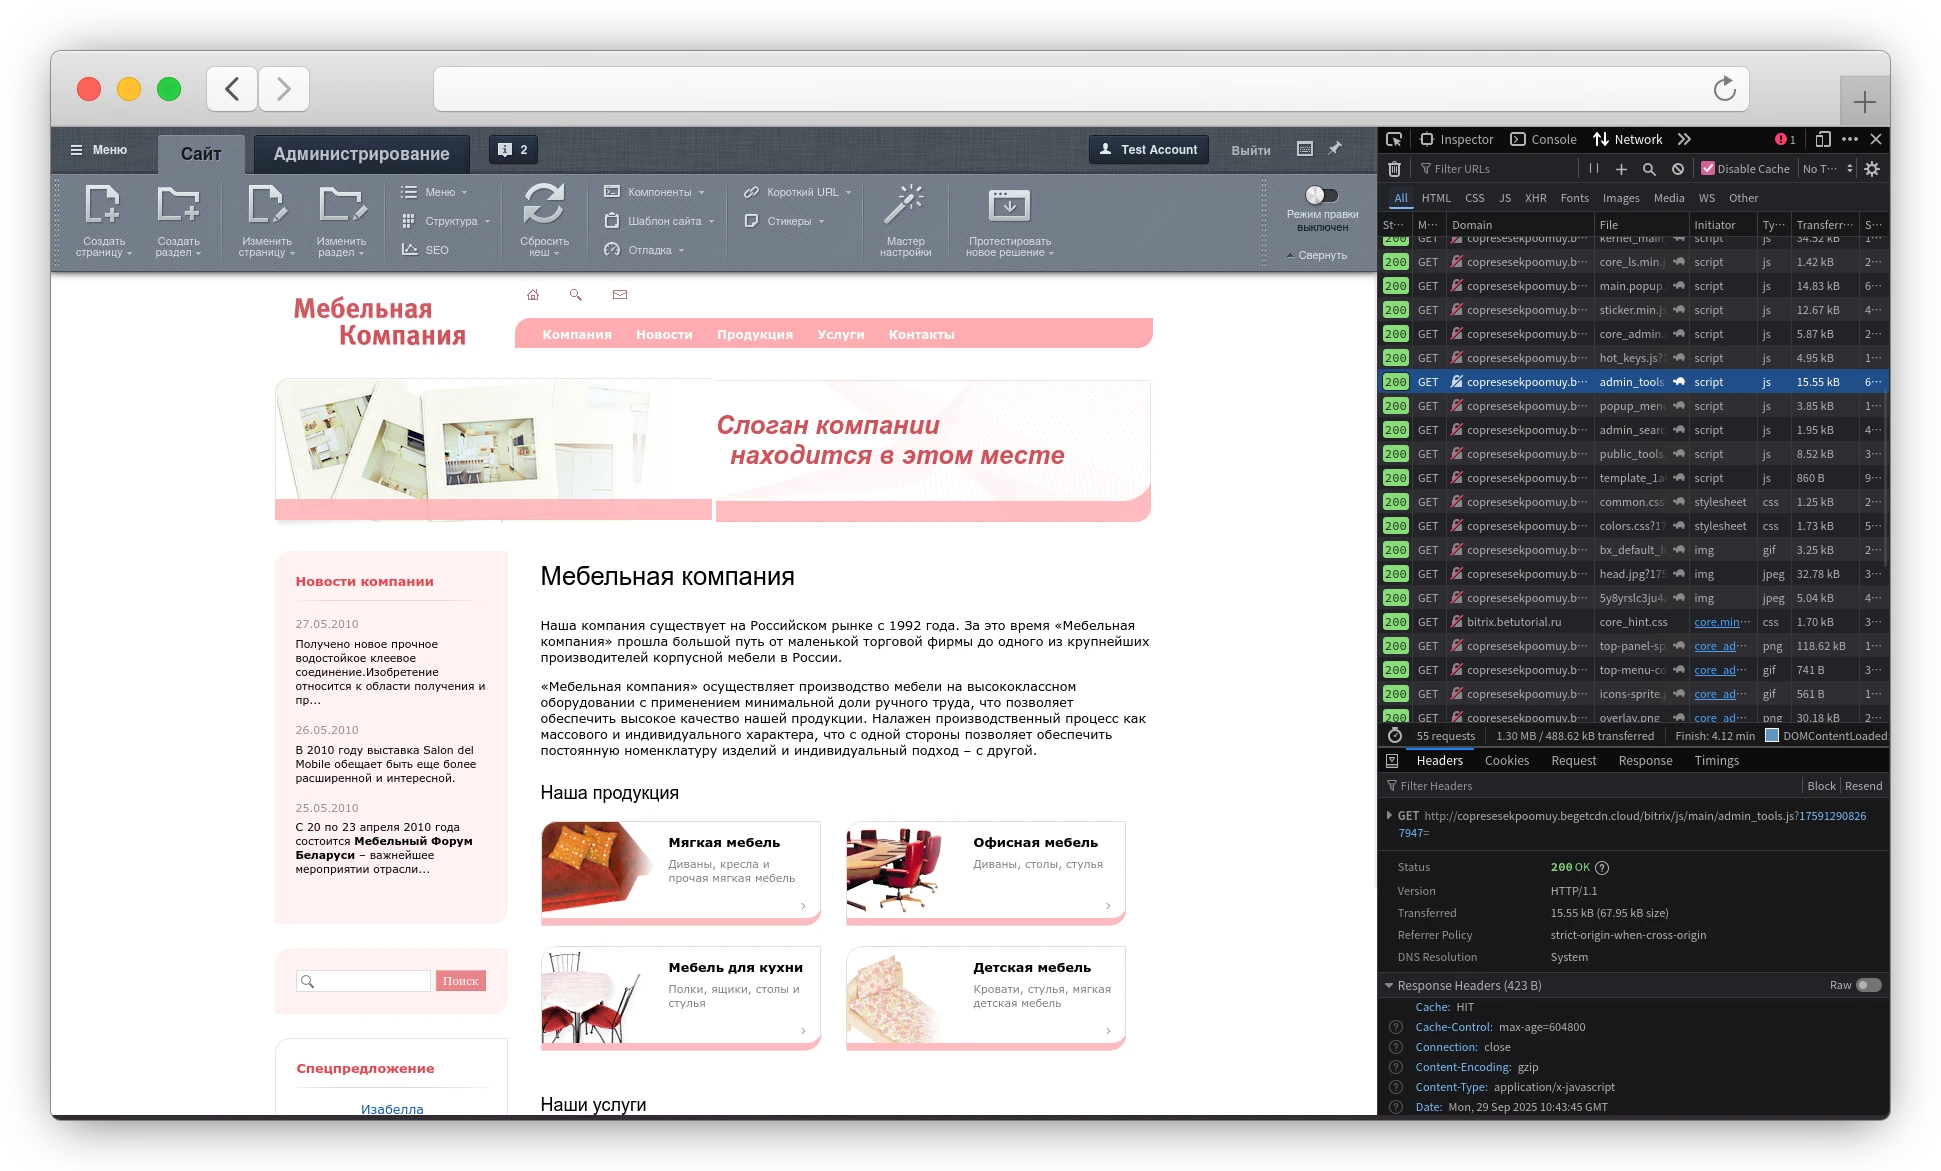
Task: Click the envelope contact icon on site
Action: coord(620,295)
